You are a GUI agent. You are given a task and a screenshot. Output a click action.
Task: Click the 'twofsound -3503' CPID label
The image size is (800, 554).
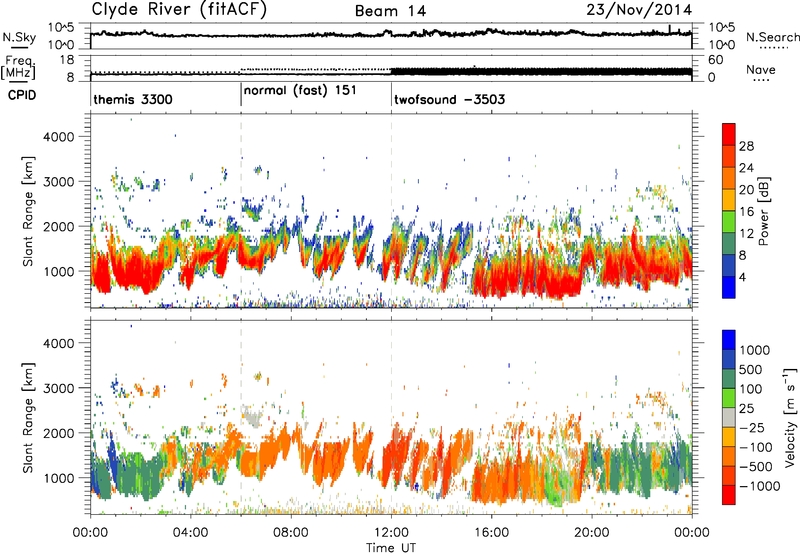click(x=449, y=99)
